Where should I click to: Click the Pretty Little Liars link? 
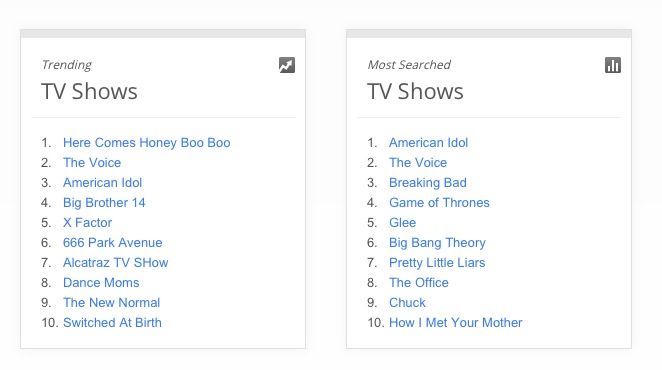(437, 263)
